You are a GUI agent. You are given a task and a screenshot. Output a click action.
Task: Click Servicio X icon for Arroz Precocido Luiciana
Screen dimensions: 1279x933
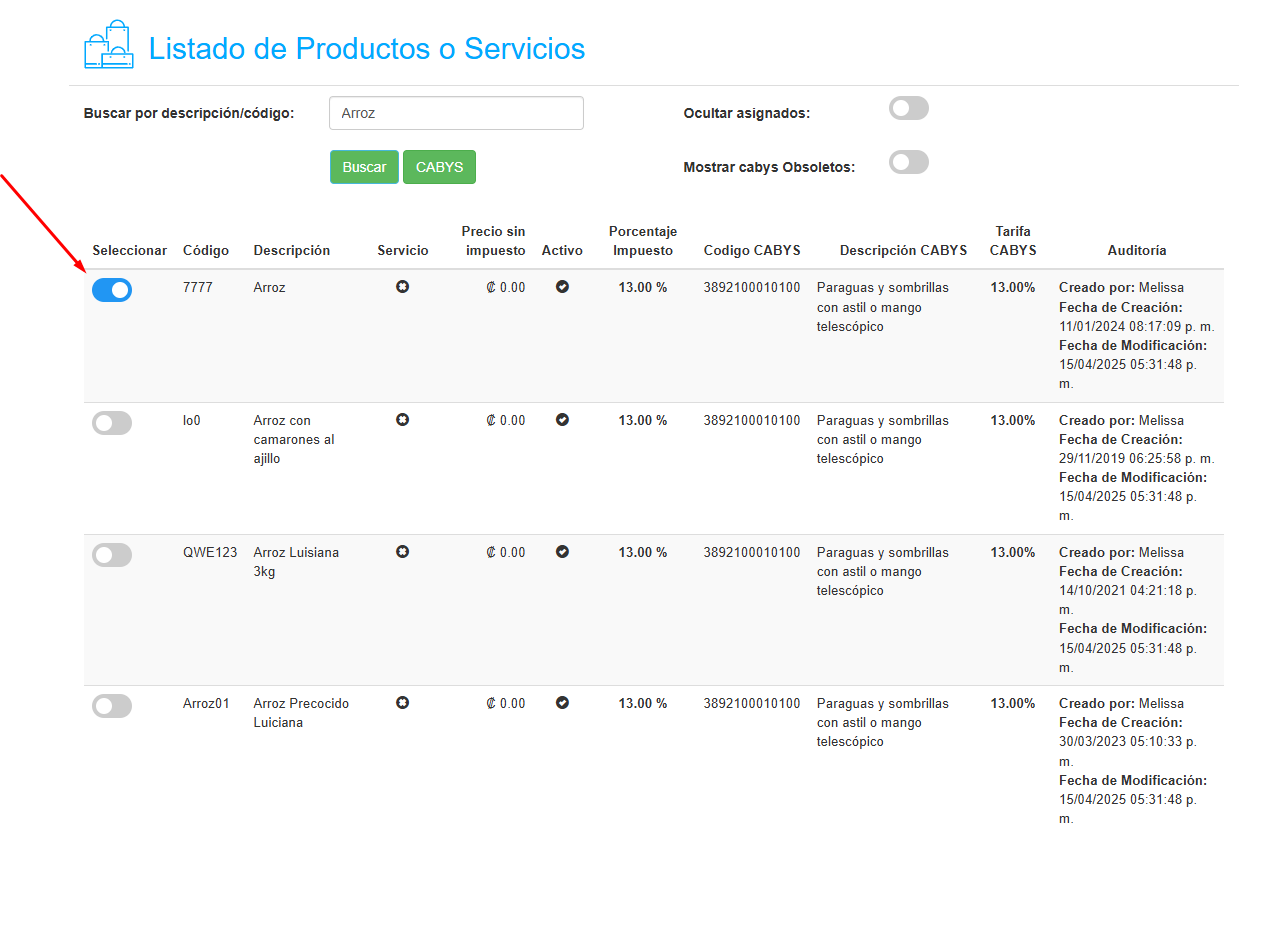point(402,703)
